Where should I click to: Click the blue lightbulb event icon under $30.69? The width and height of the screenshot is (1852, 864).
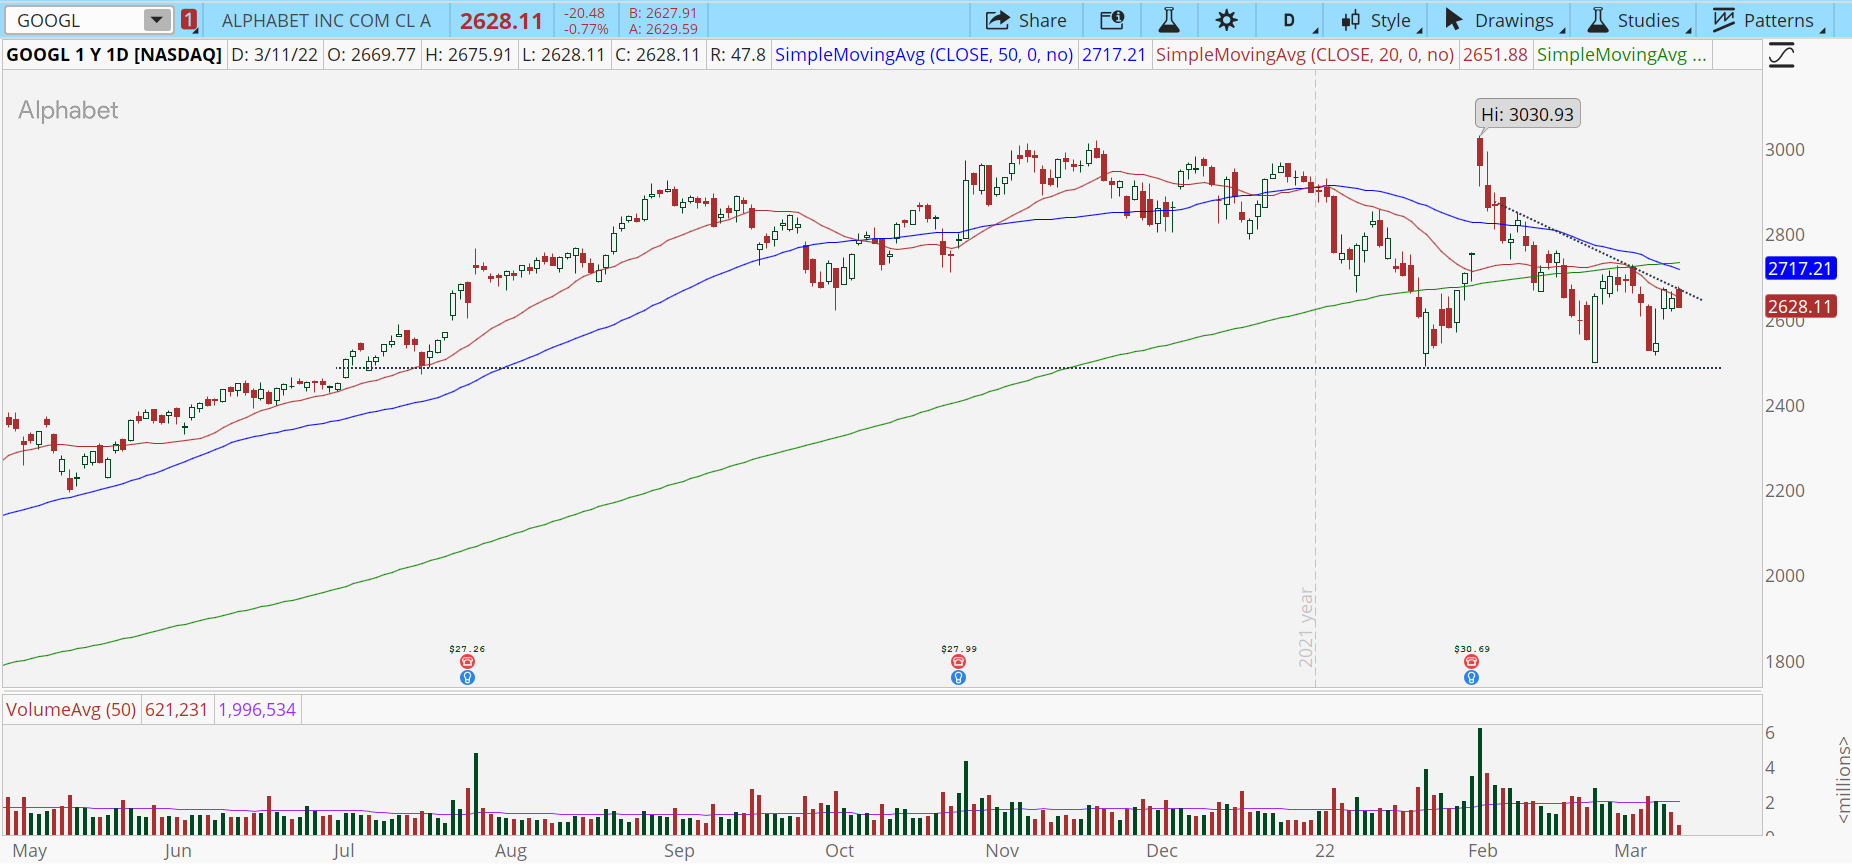1471,678
